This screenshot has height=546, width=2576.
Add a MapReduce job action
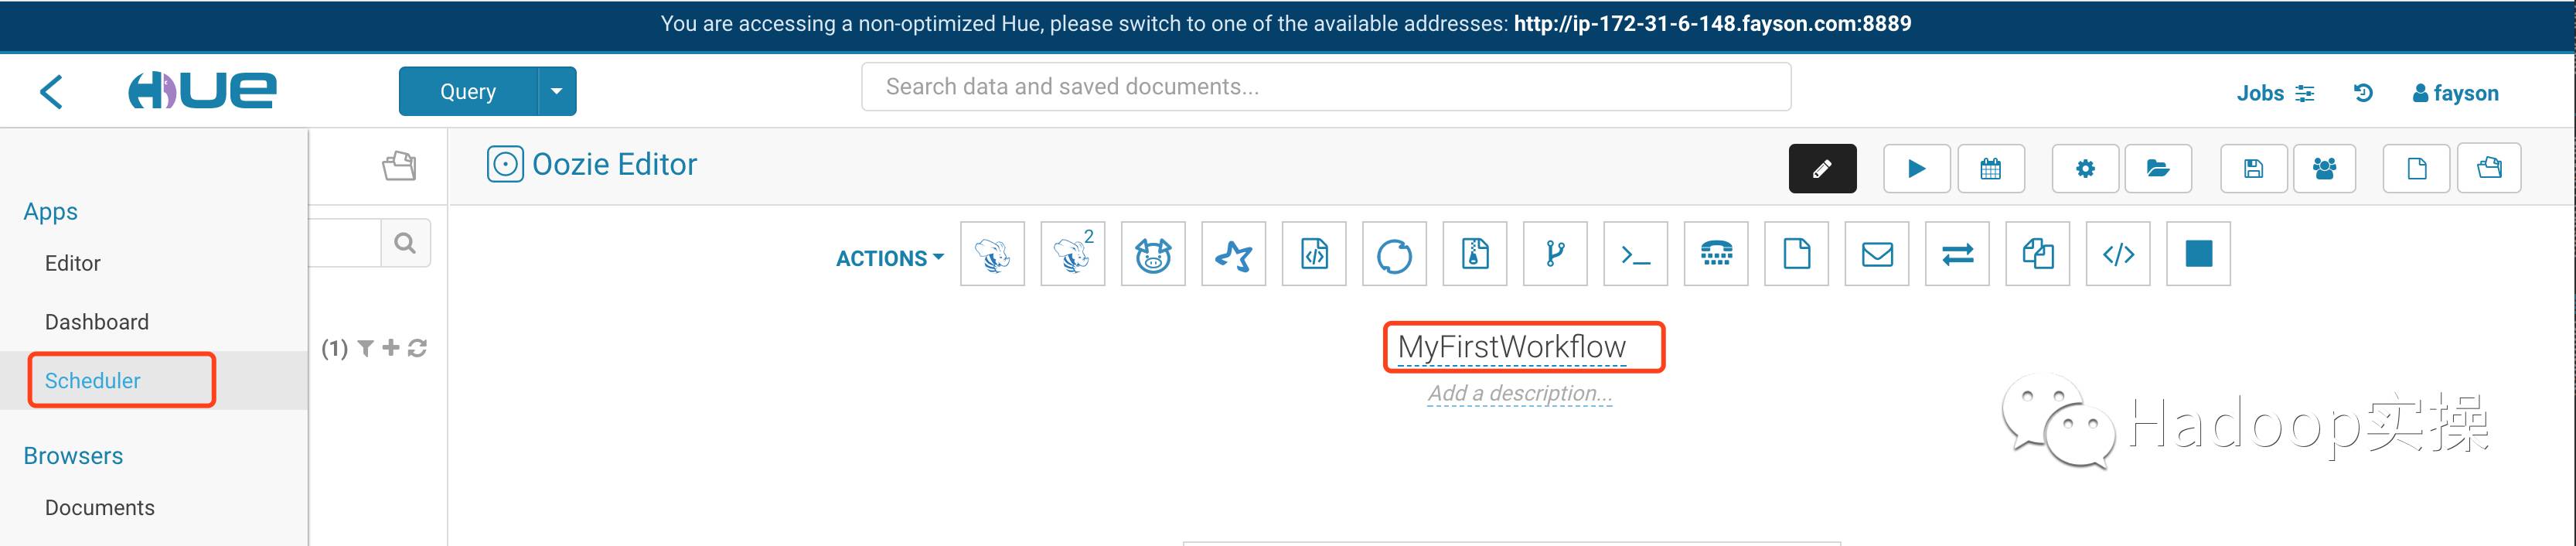point(1475,254)
